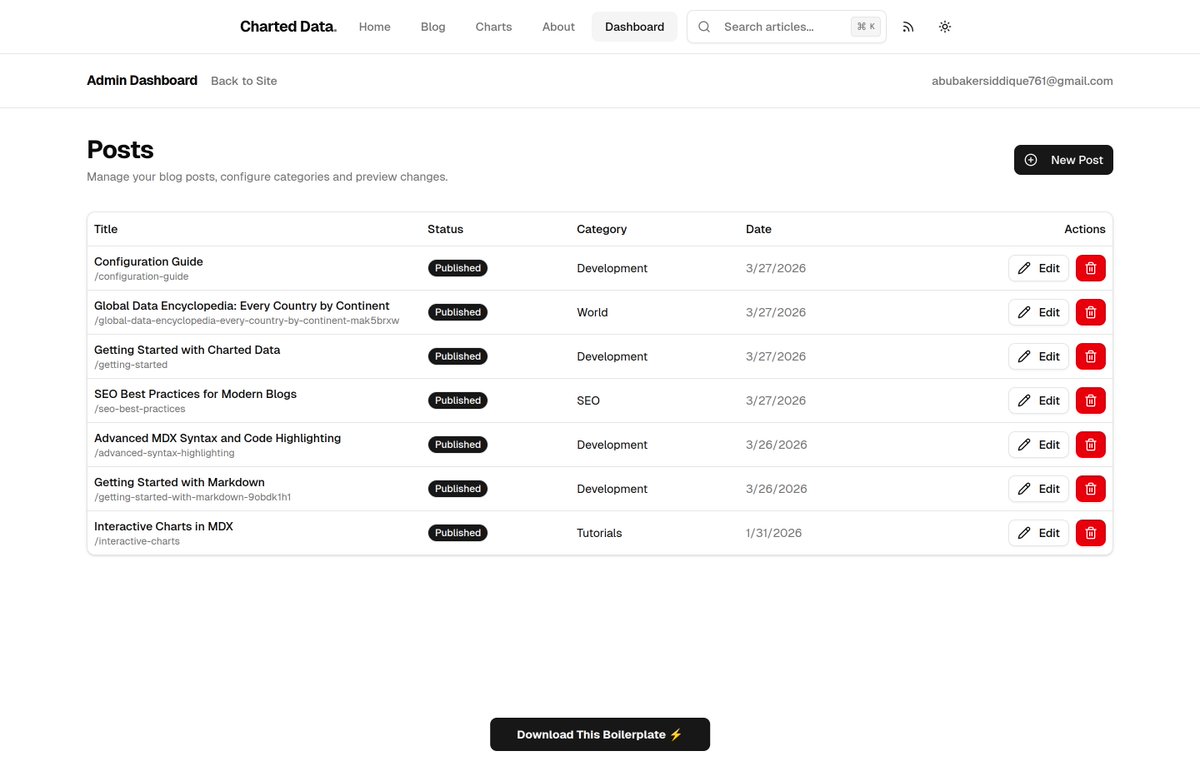This screenshot has height=771, width=1200.
Task: Delete the Getting Started with Markdown post
Action: click(x=1090, y=488)
